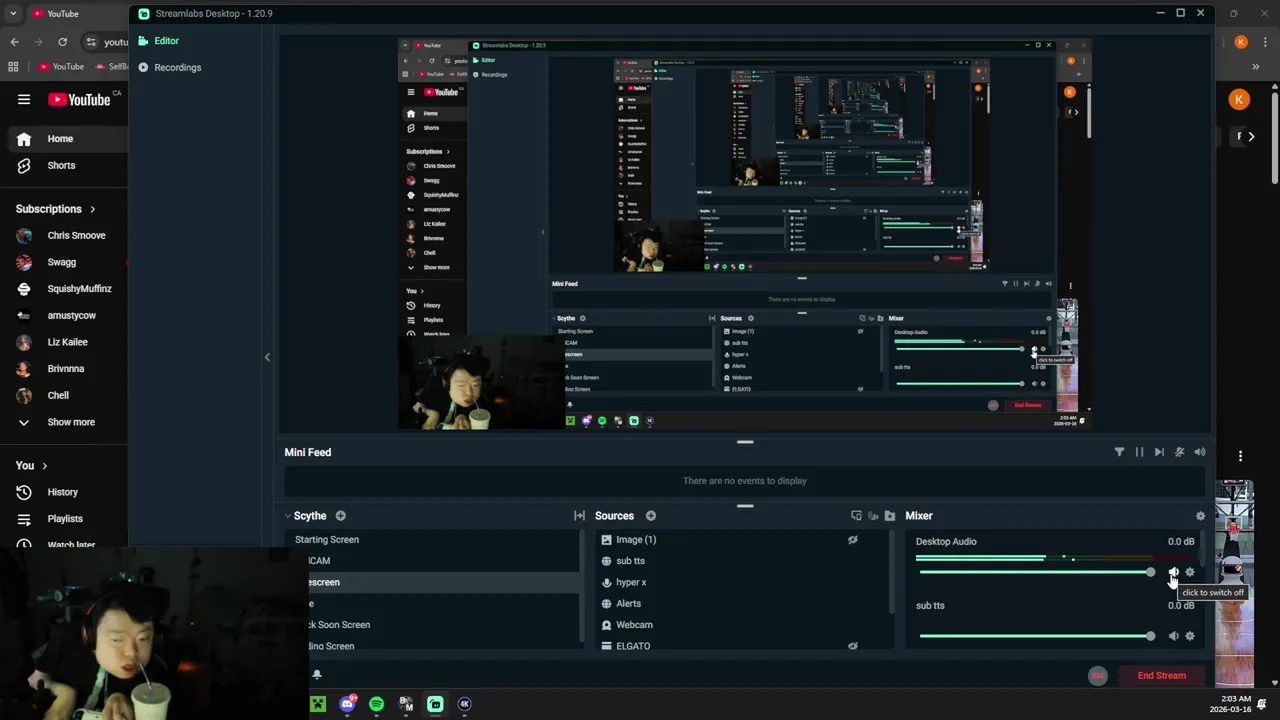1280x720 pixels.
Task: Open the 4K app from the taskbar
Action: [x=464, y=704]
